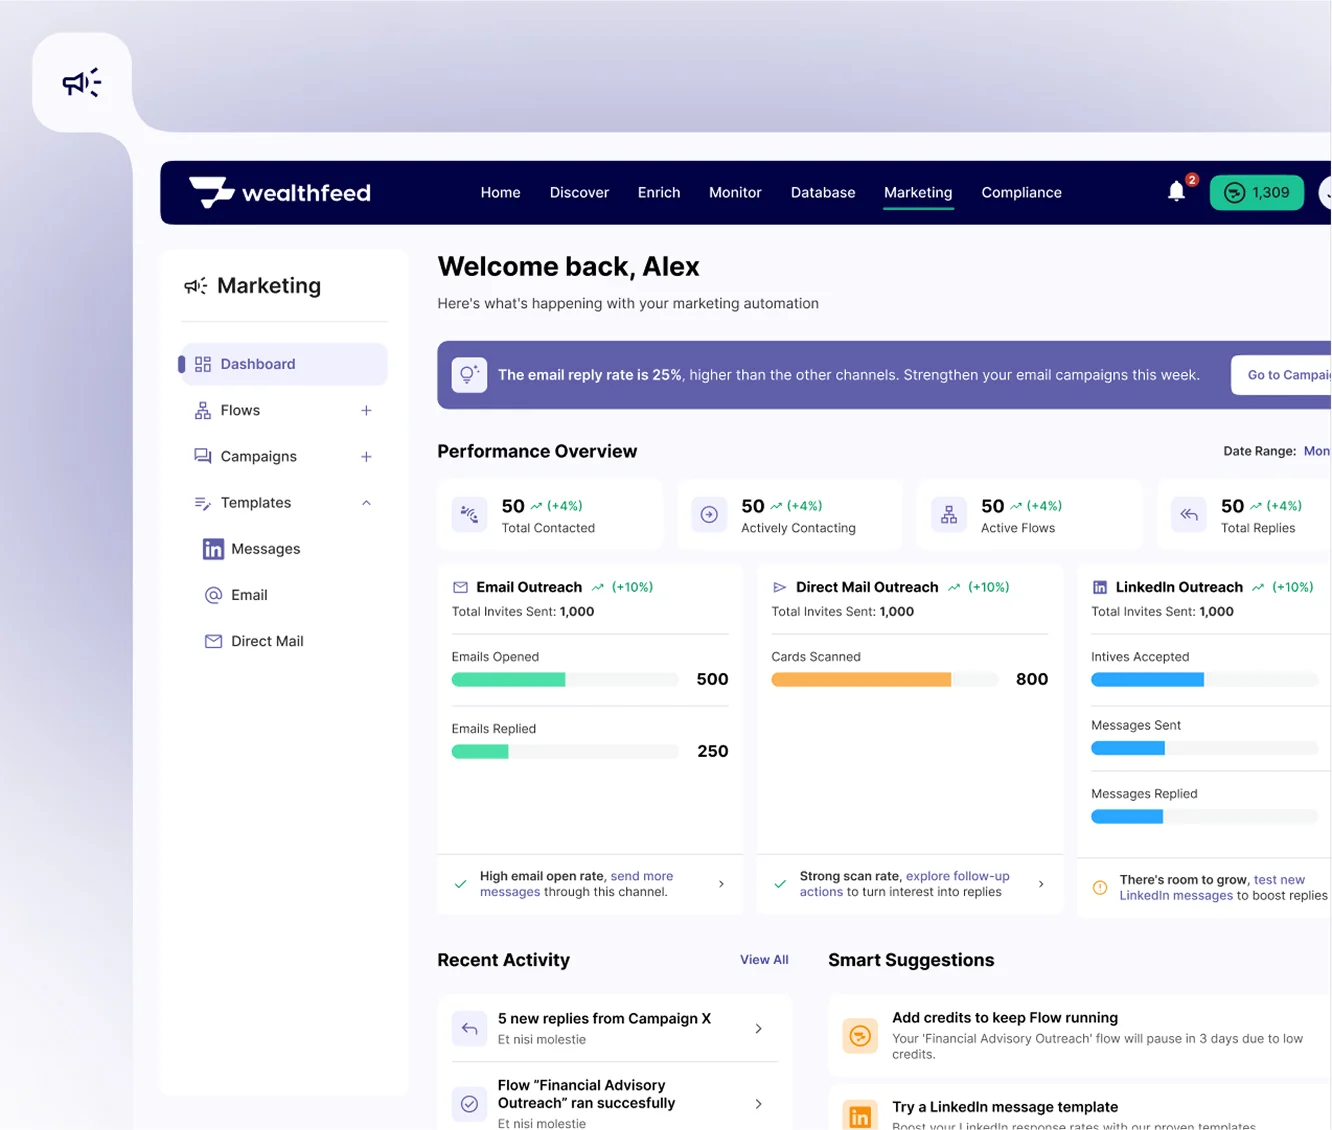
Task: Collapse the Templates section chevron
Action: point(366,503)
